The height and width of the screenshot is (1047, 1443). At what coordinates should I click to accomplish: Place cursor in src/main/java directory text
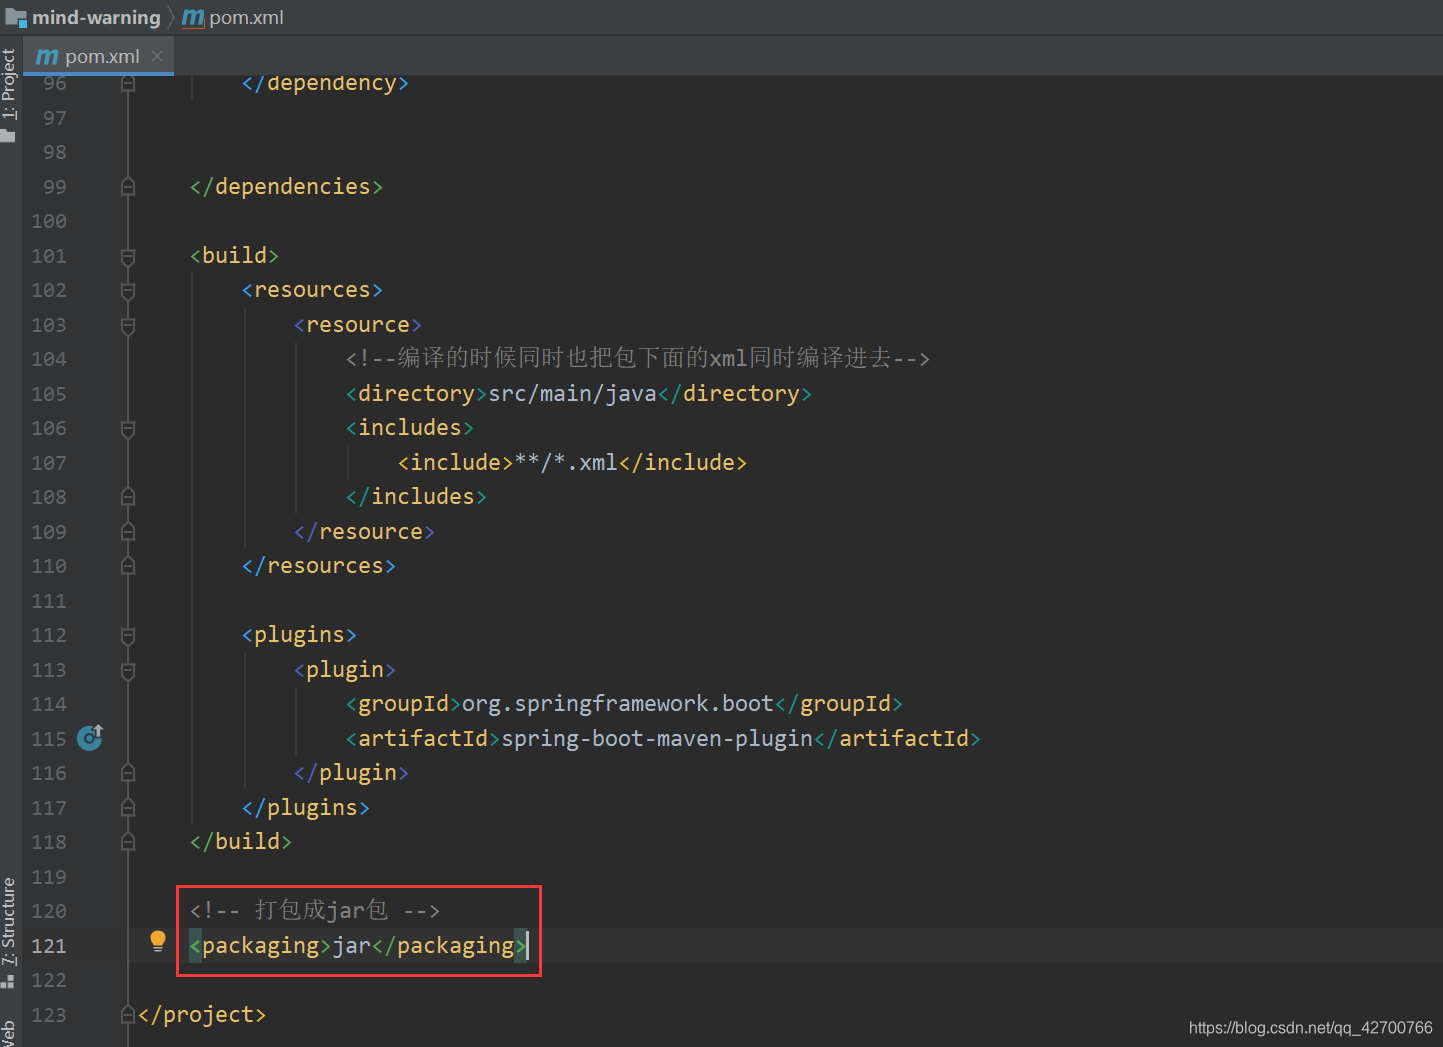[x=572, y=393]
